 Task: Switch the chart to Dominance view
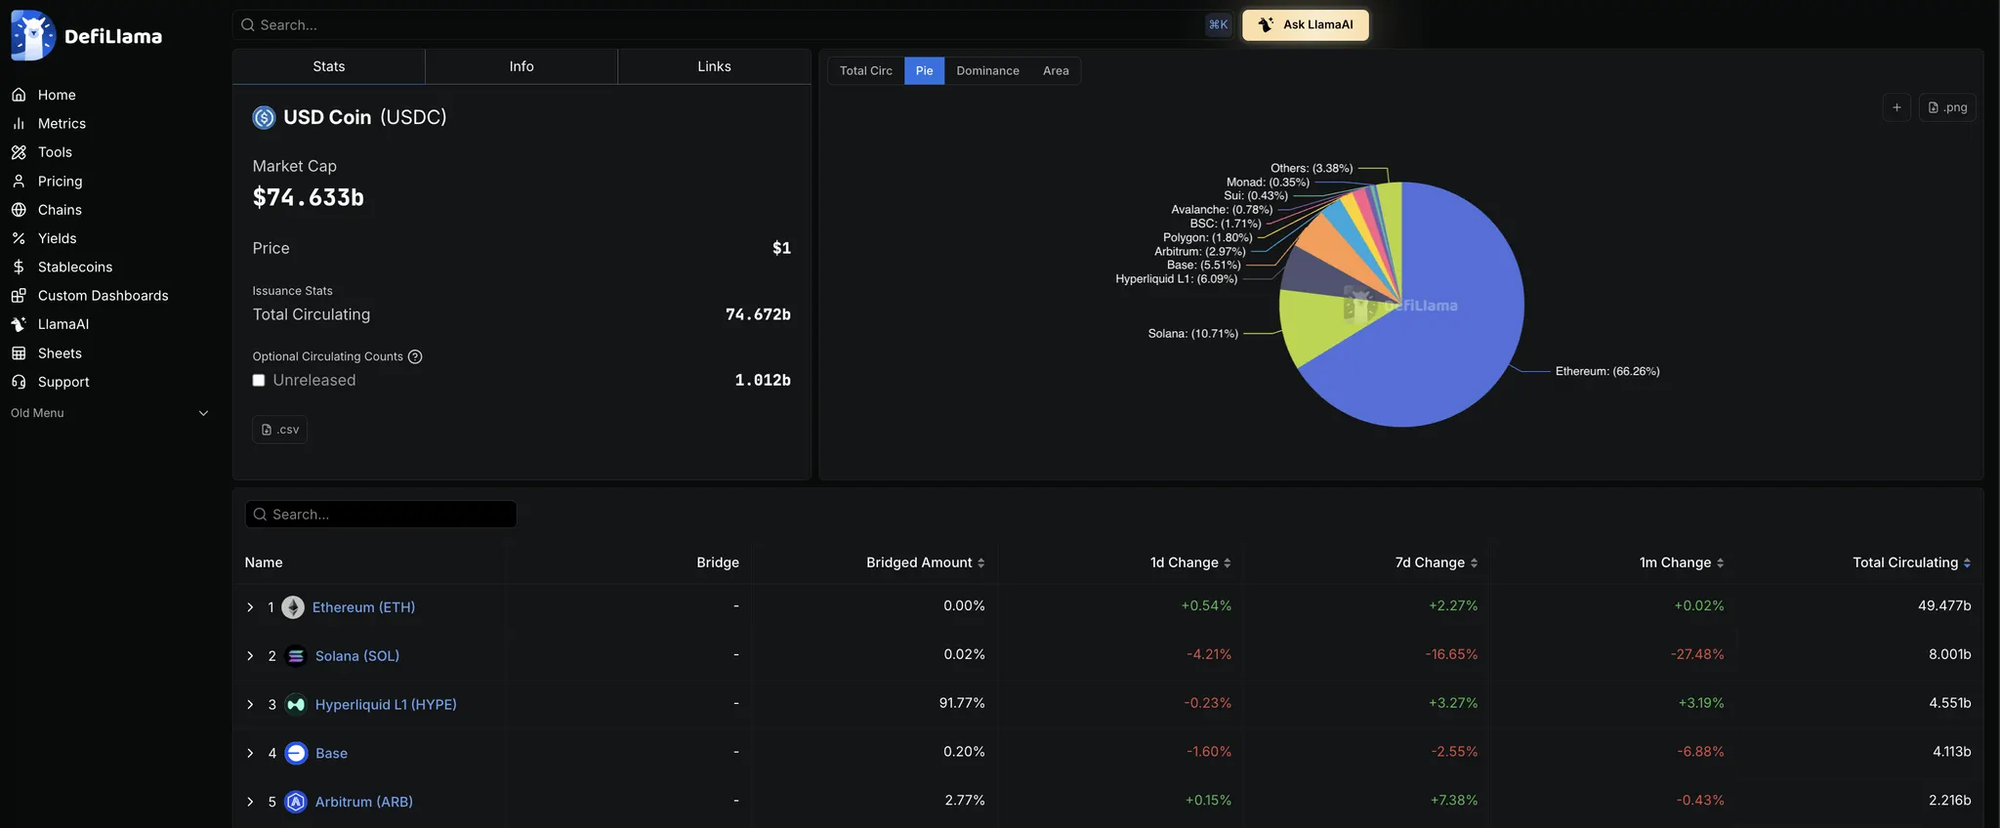click(x=987, y=71)
